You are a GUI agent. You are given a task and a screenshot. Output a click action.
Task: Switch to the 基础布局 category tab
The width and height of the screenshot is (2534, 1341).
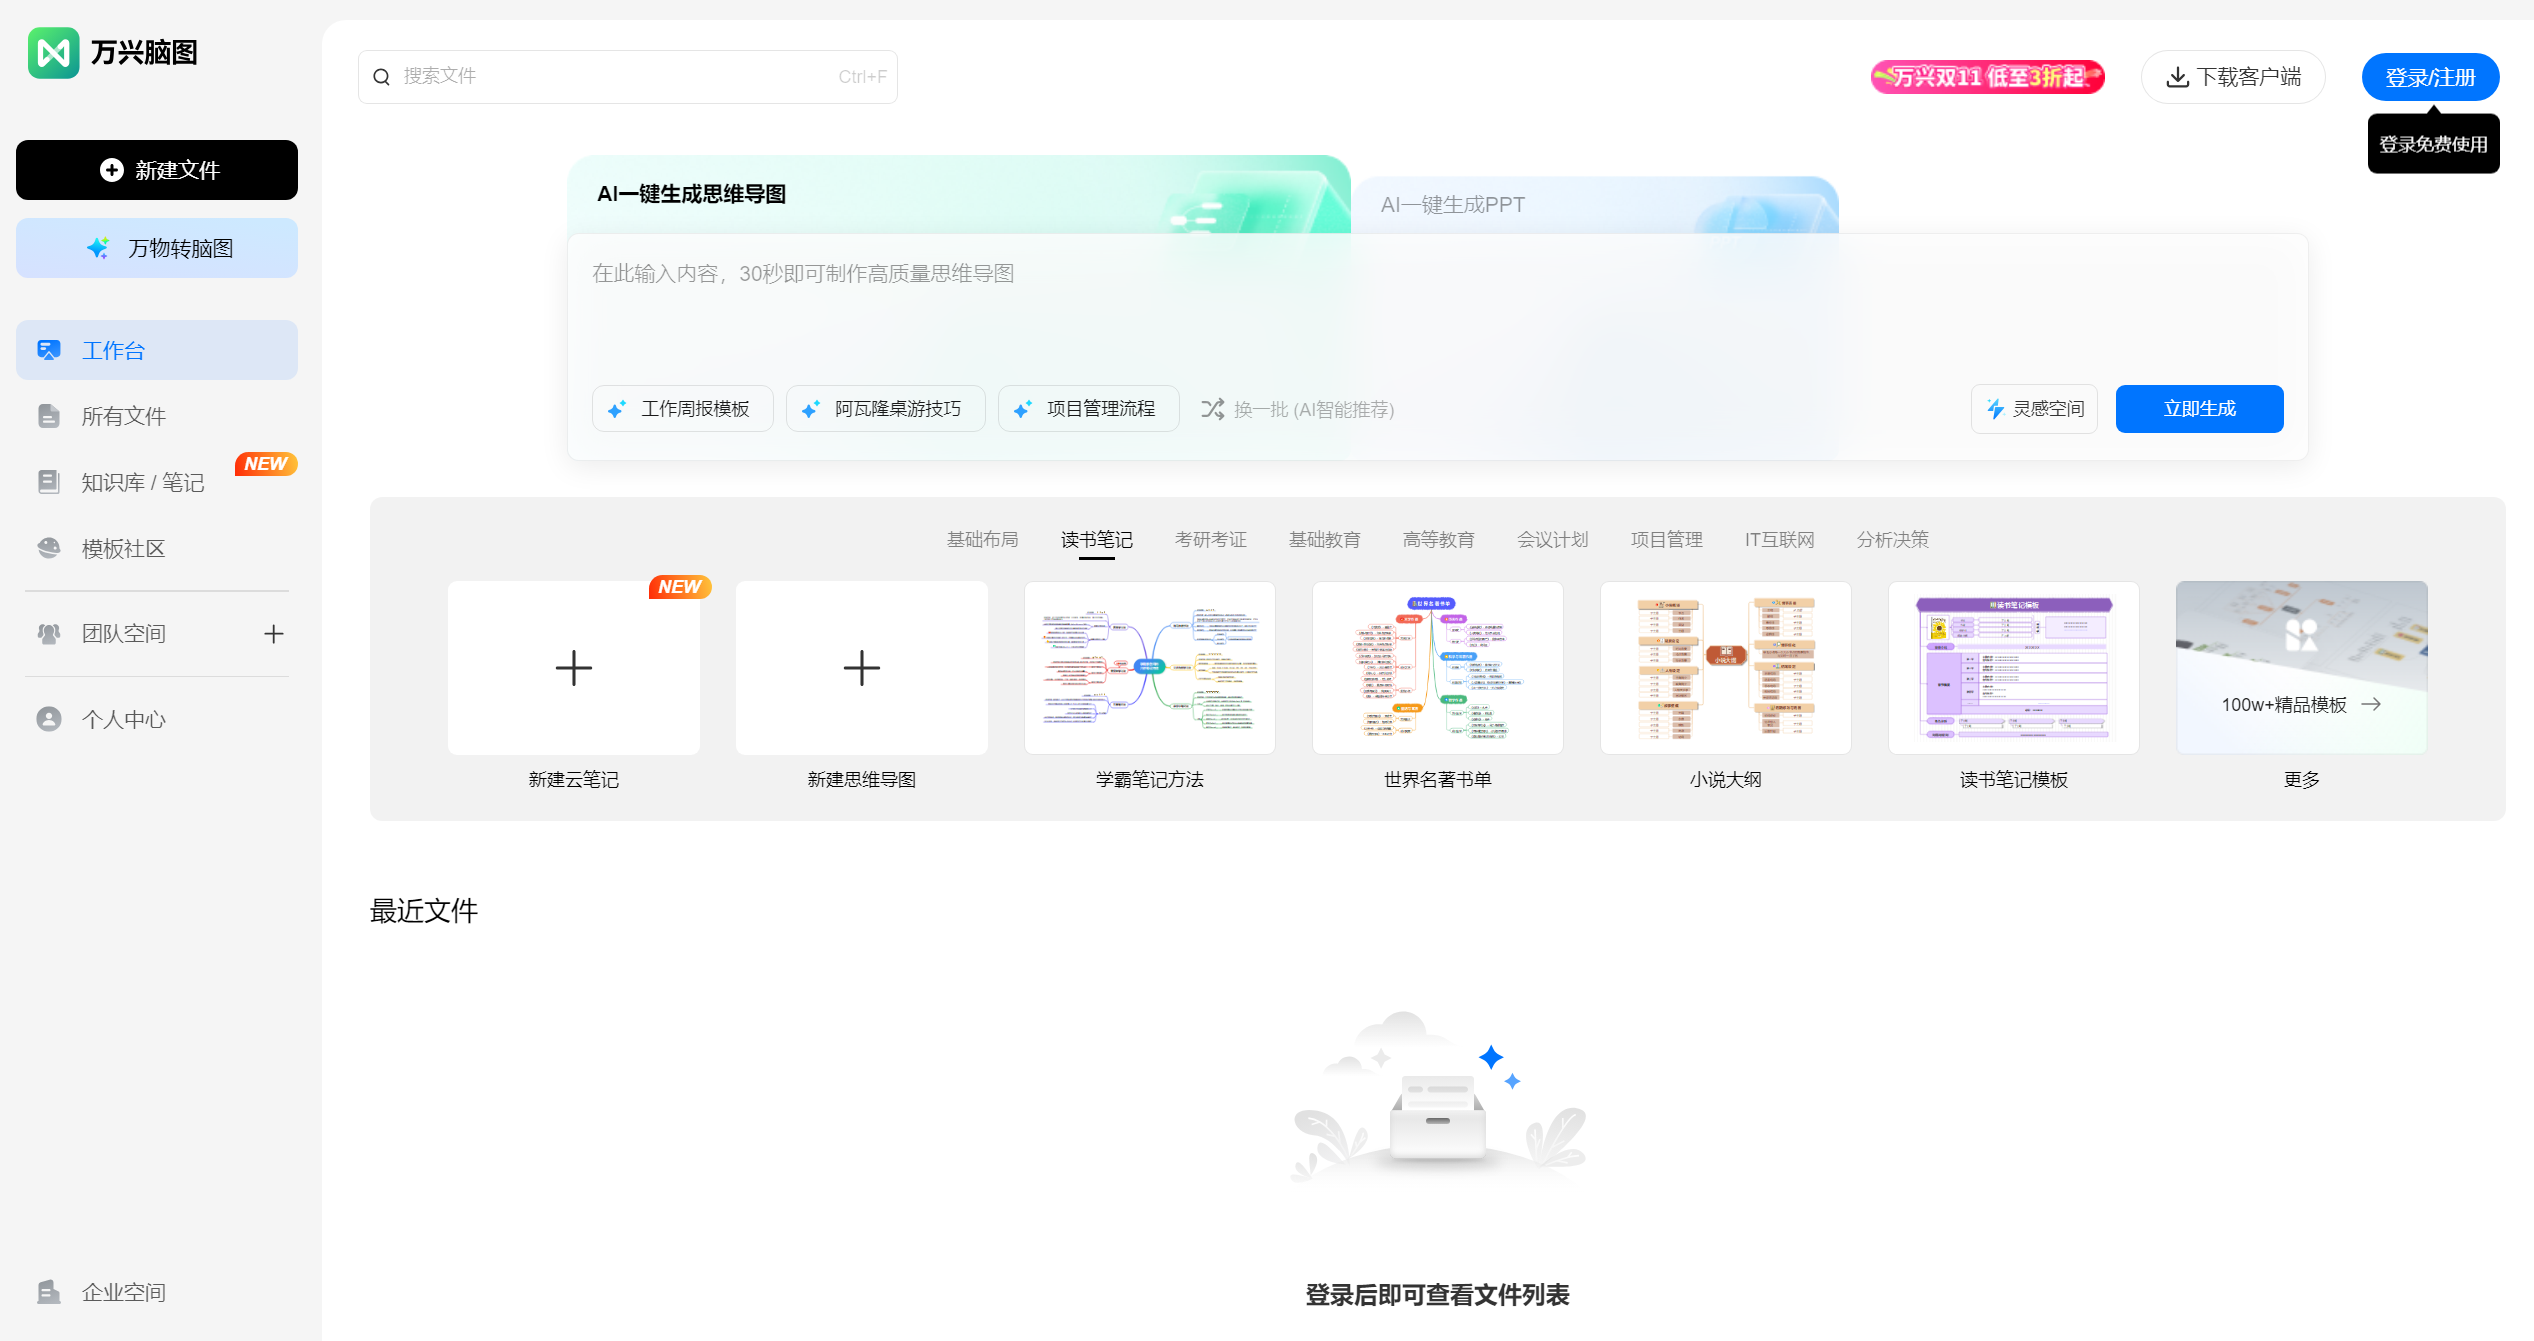click(x=982, y=540)
